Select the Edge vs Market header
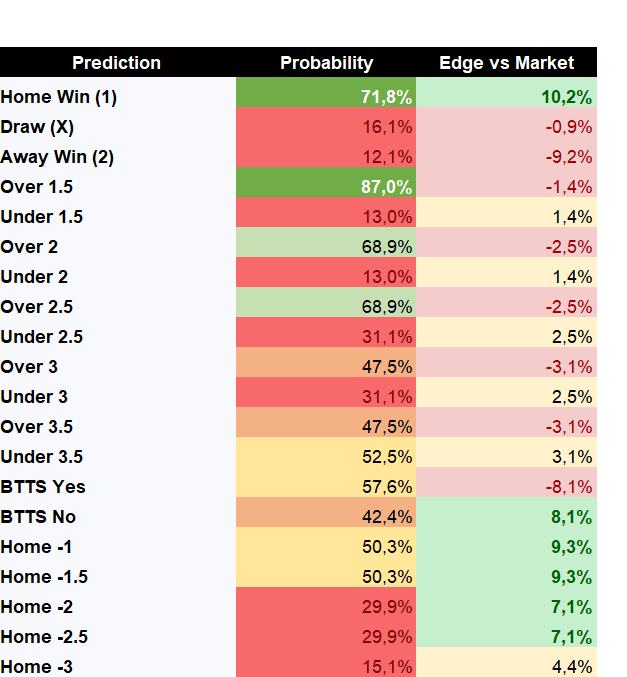Screen dimensions: 627x677 click(506, 62)
